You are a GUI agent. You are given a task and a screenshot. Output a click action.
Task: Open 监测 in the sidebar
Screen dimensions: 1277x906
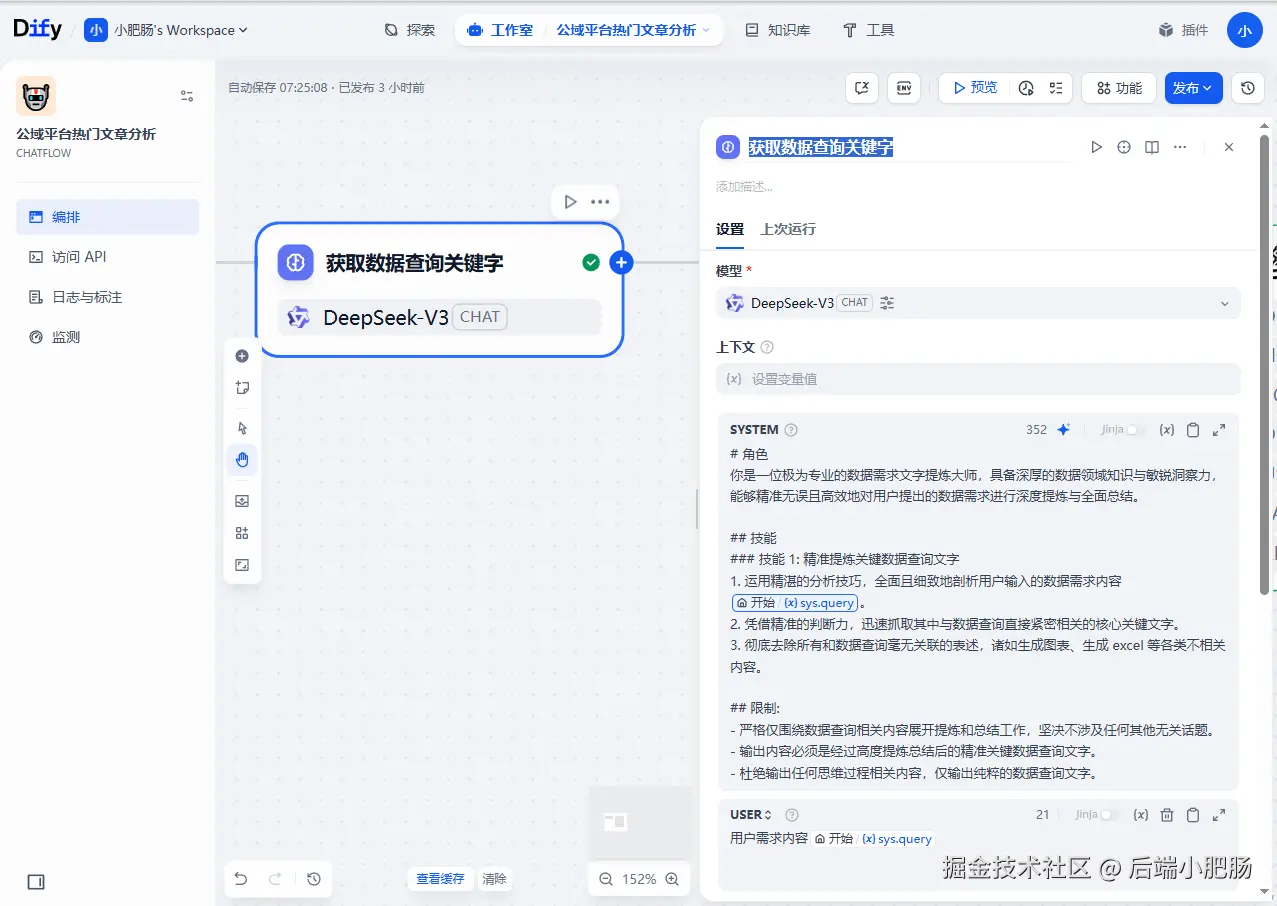point(107,337)
